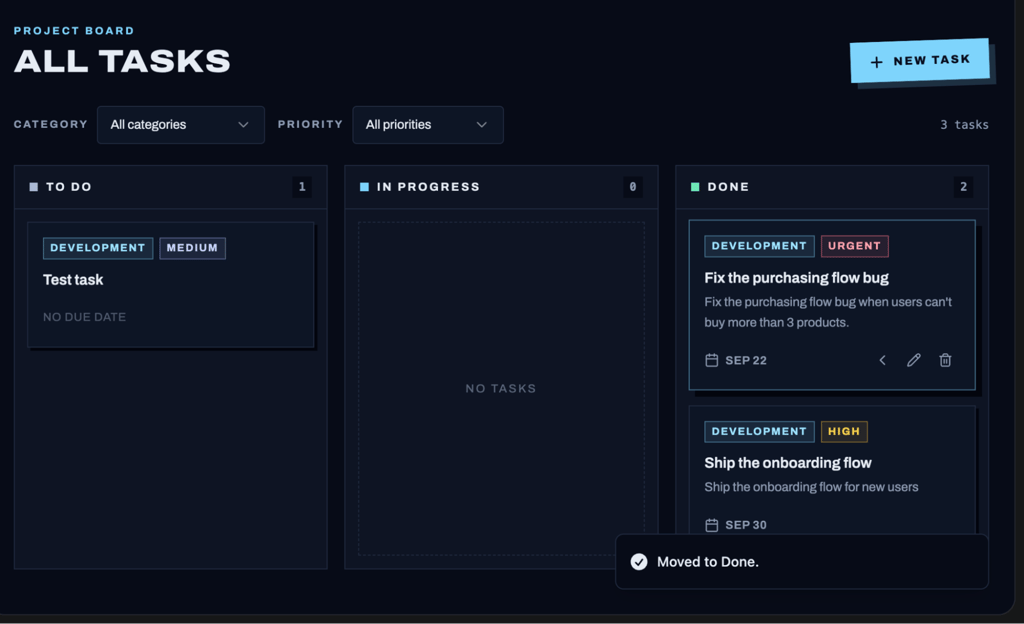Viewport: 1024px width, 624px height.
Task: Open the Fix the purchasing flow bug title
Action: tap(796, 278)
